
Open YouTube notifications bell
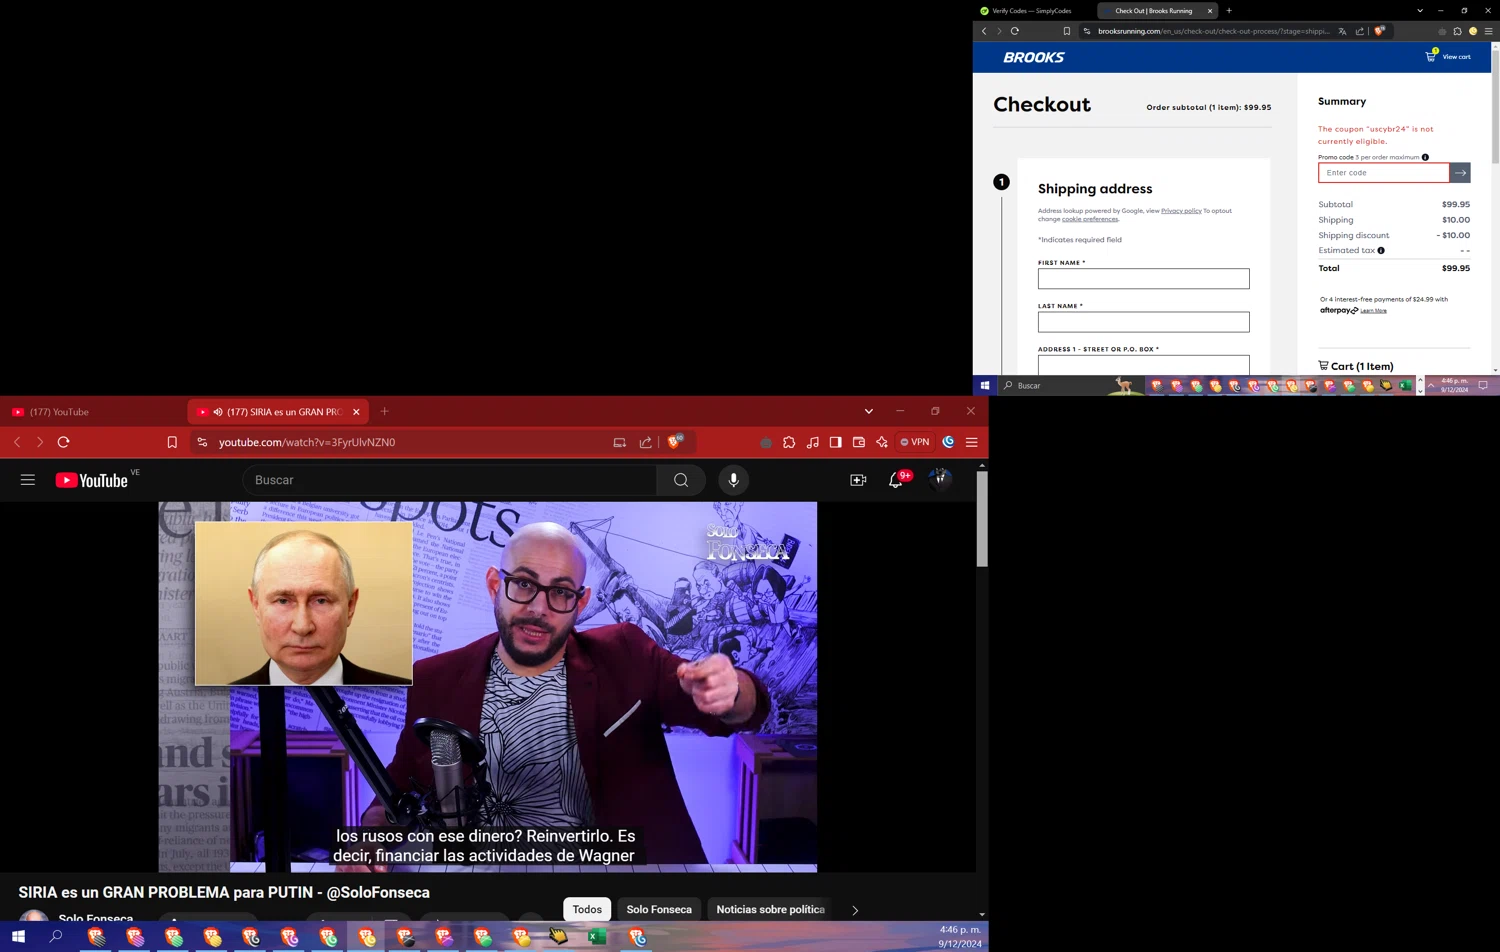896,481
